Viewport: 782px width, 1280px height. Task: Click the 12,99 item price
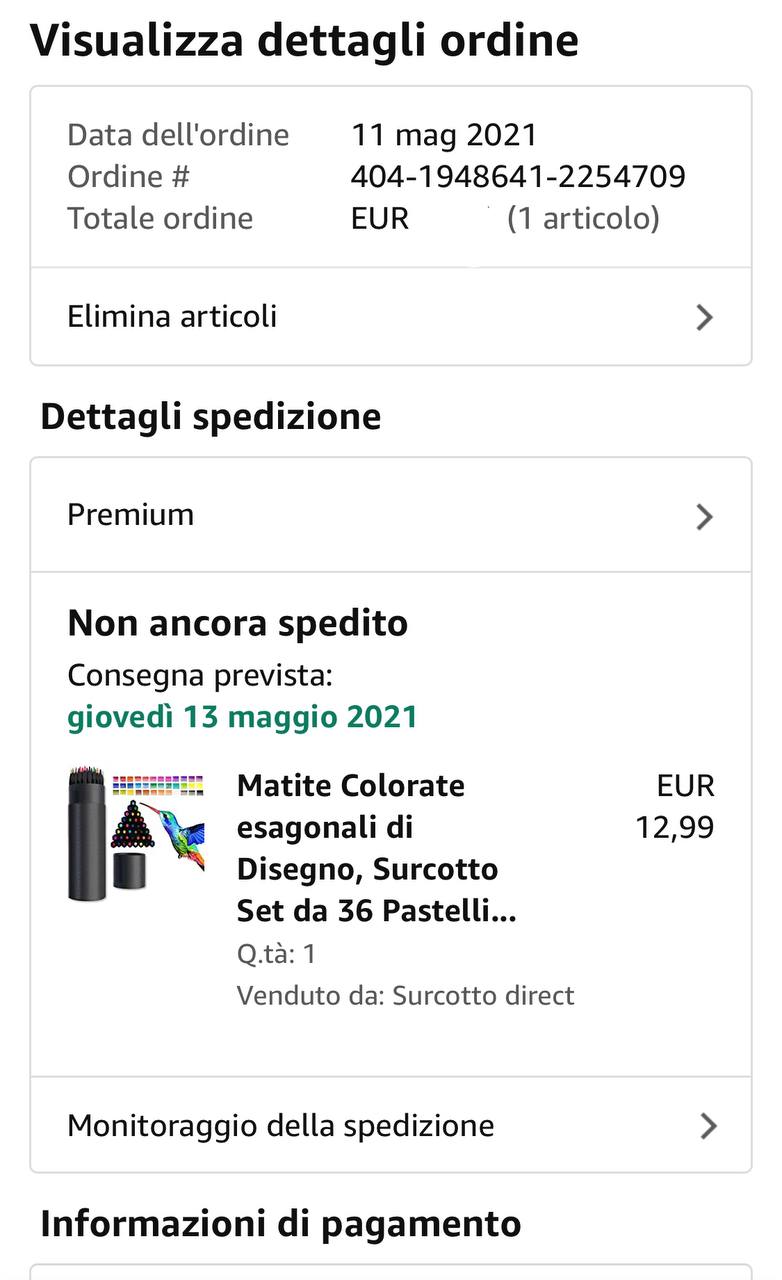click(x=675, y=828)
